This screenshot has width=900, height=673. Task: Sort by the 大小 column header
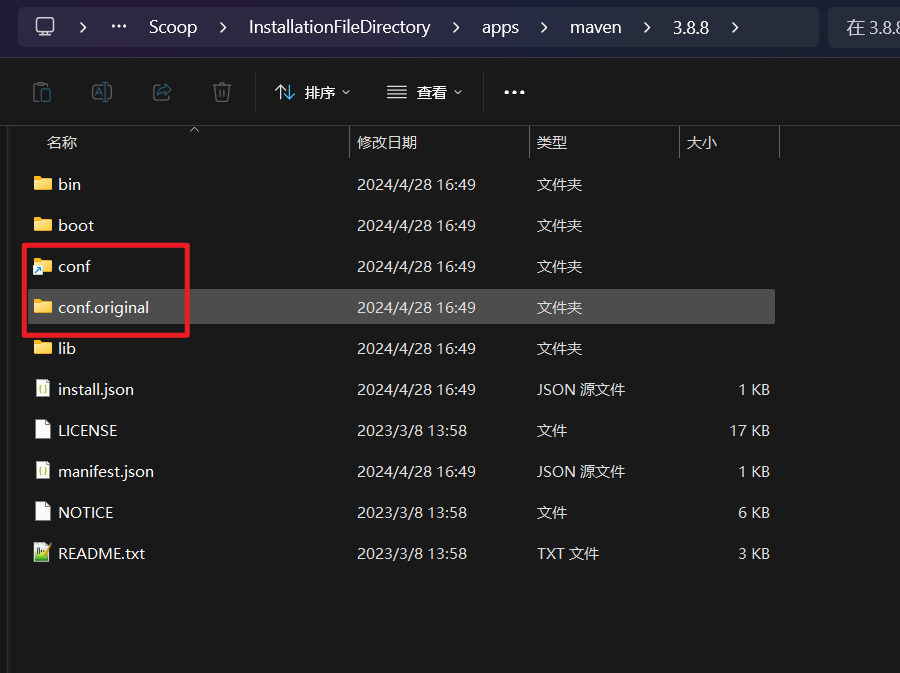[x=701, y=142]
